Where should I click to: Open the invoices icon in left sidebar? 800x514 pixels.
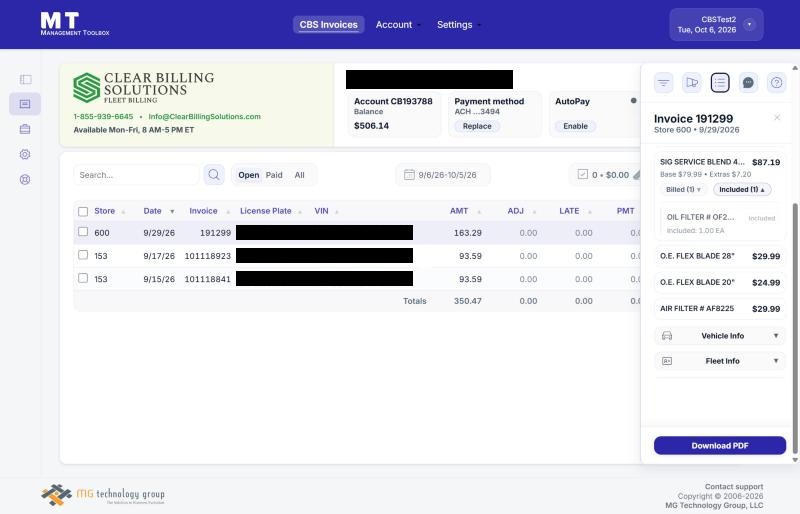click(x=25, y=104)
